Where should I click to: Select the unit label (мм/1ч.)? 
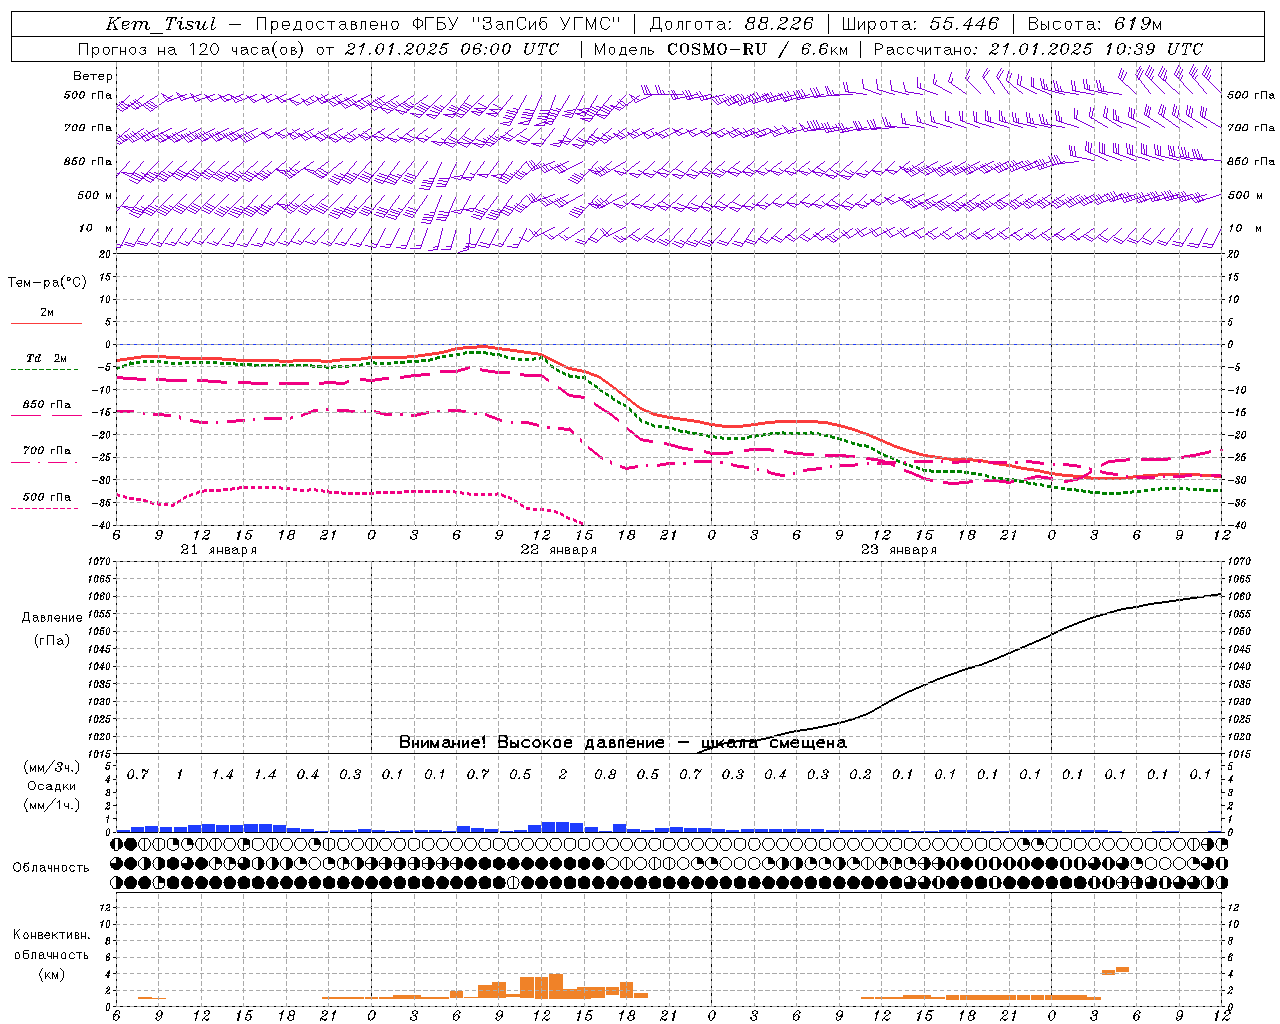point(52,805)
